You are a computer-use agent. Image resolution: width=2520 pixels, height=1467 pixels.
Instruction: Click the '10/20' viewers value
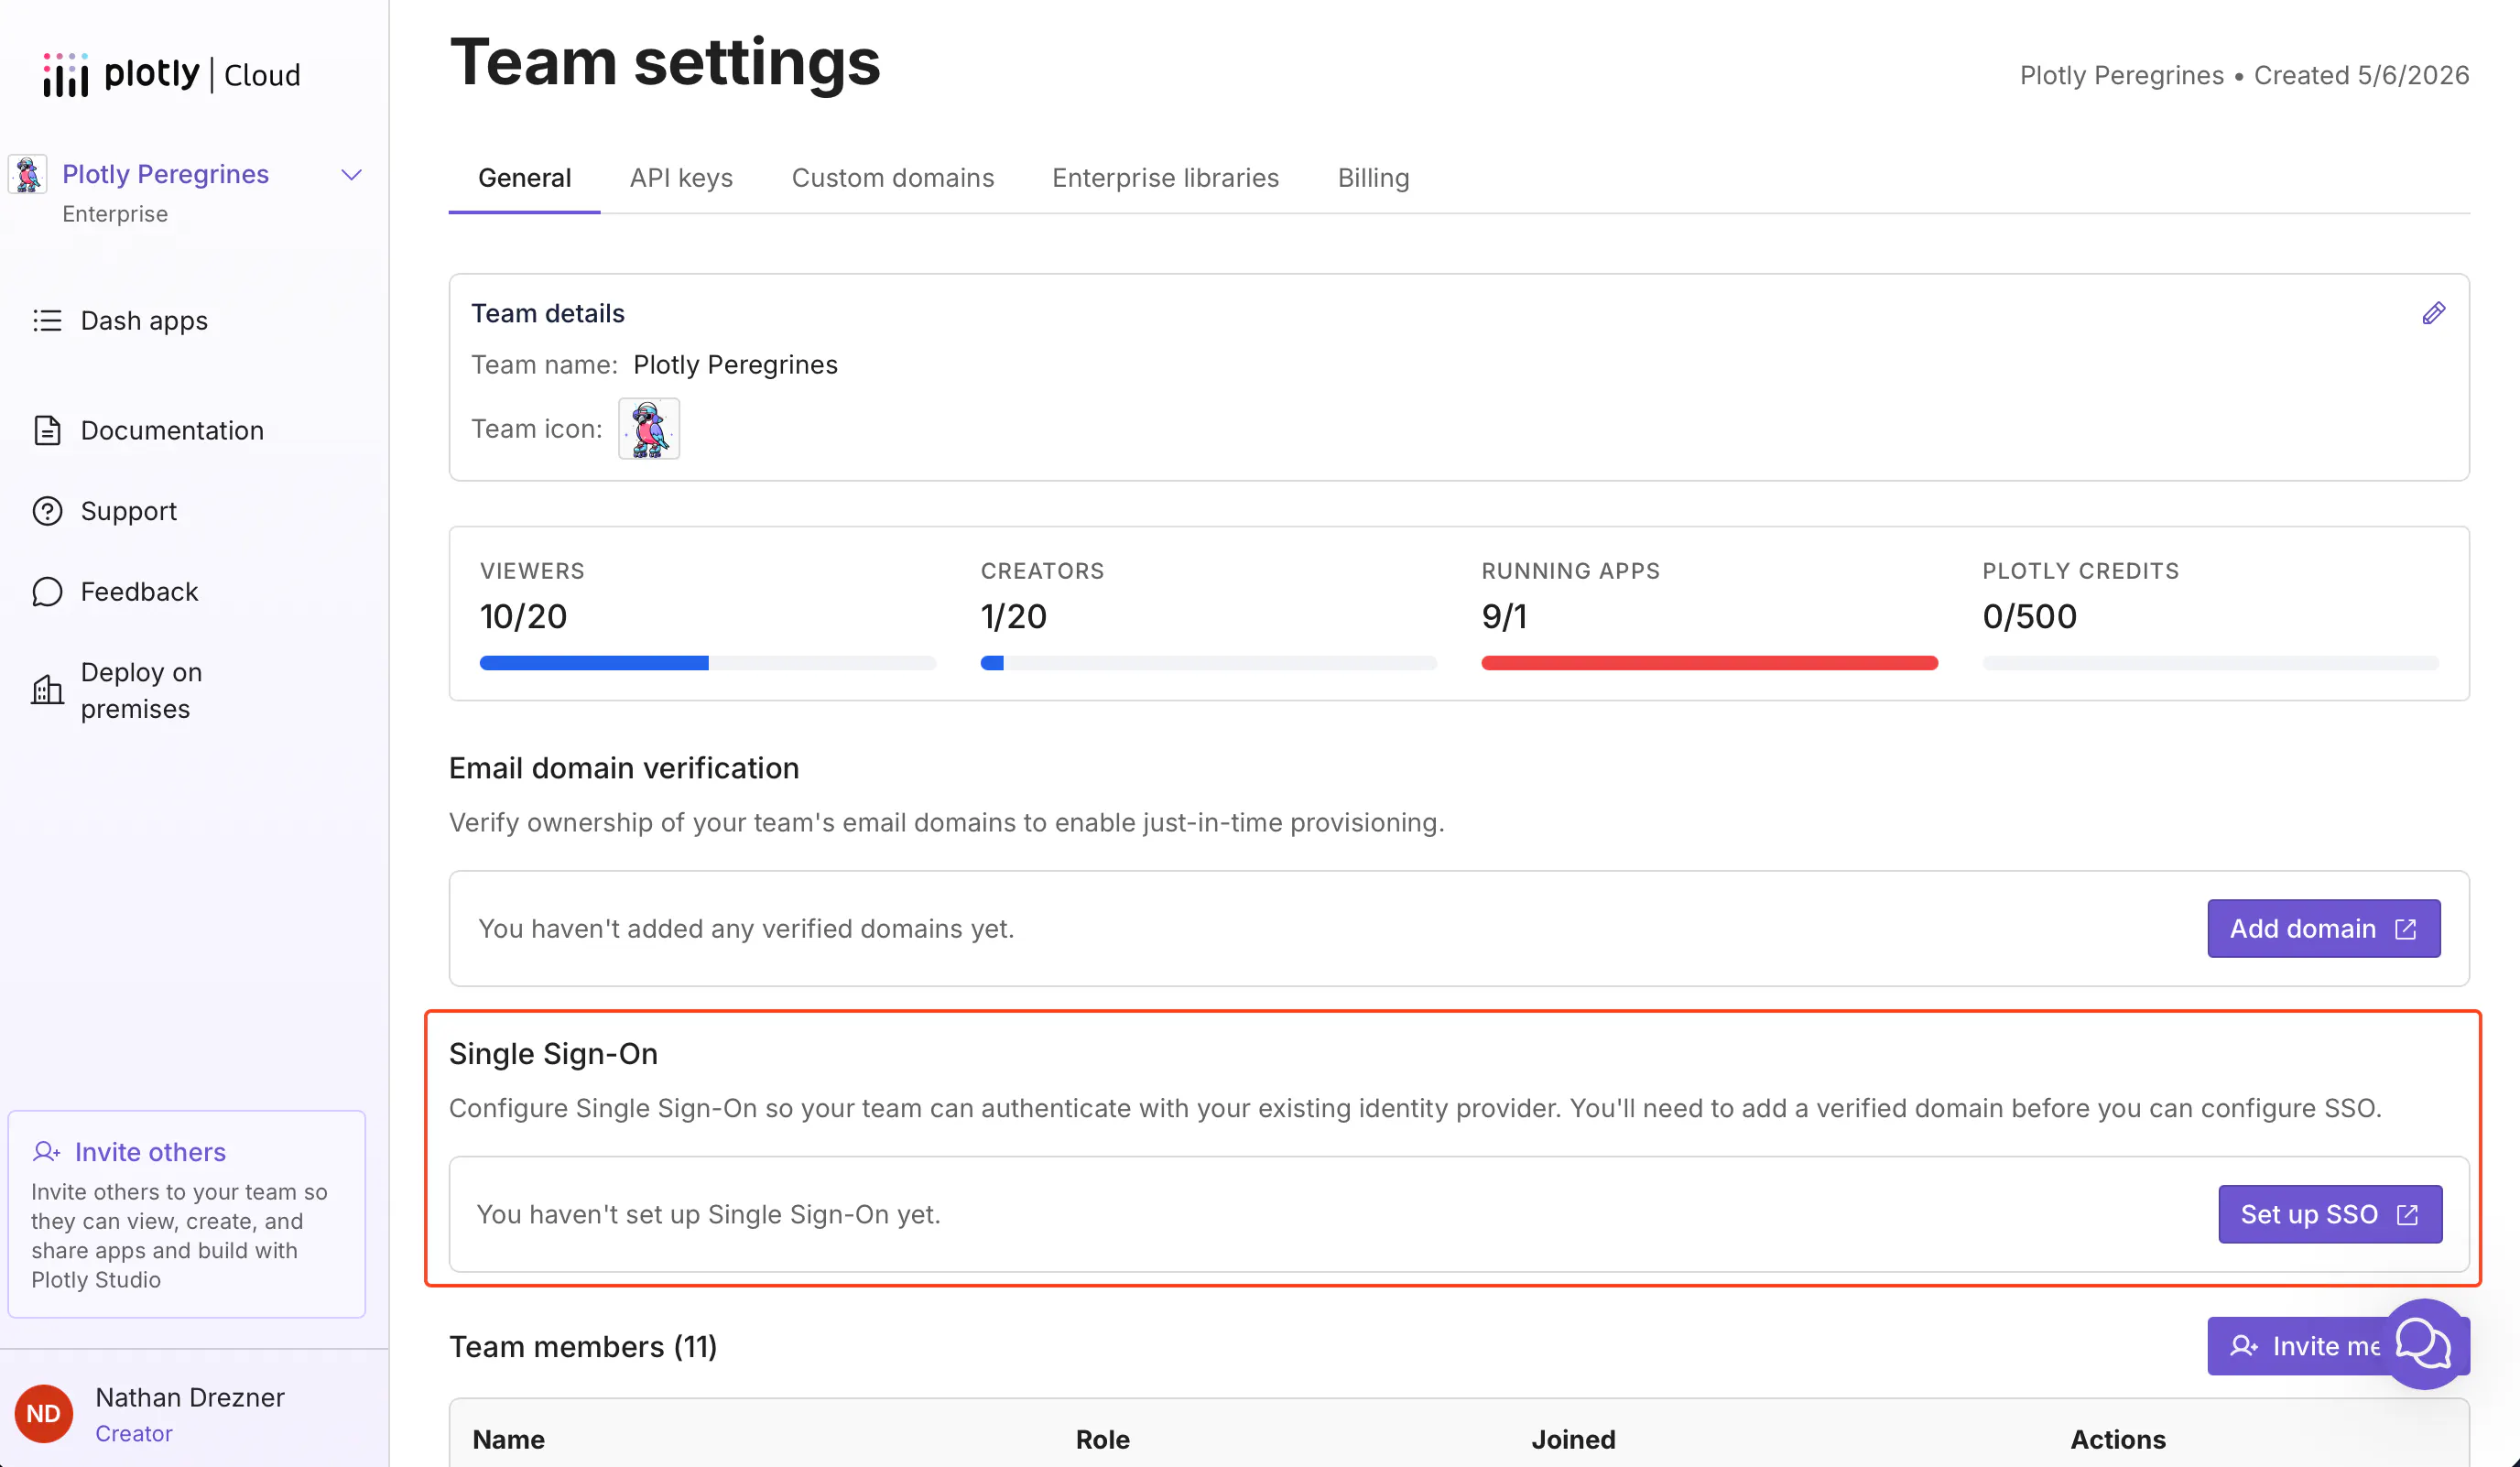(x=523, y=616)
